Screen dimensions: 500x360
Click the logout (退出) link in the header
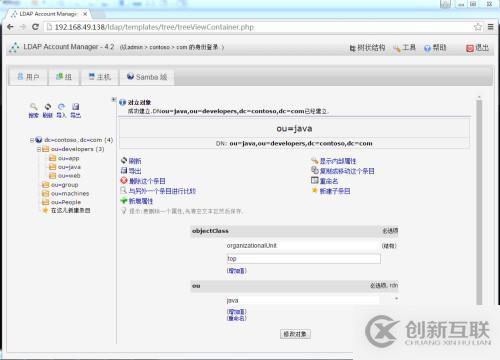point(477,48)
